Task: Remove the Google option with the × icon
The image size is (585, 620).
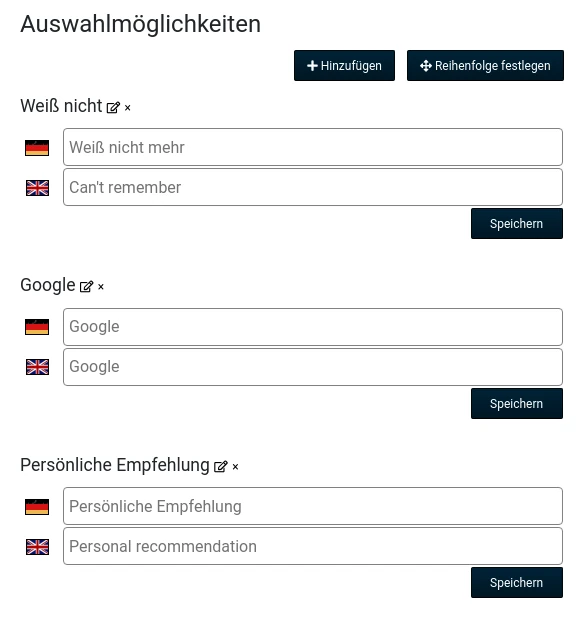Action: pyautogui.click(x=101, y=287)
